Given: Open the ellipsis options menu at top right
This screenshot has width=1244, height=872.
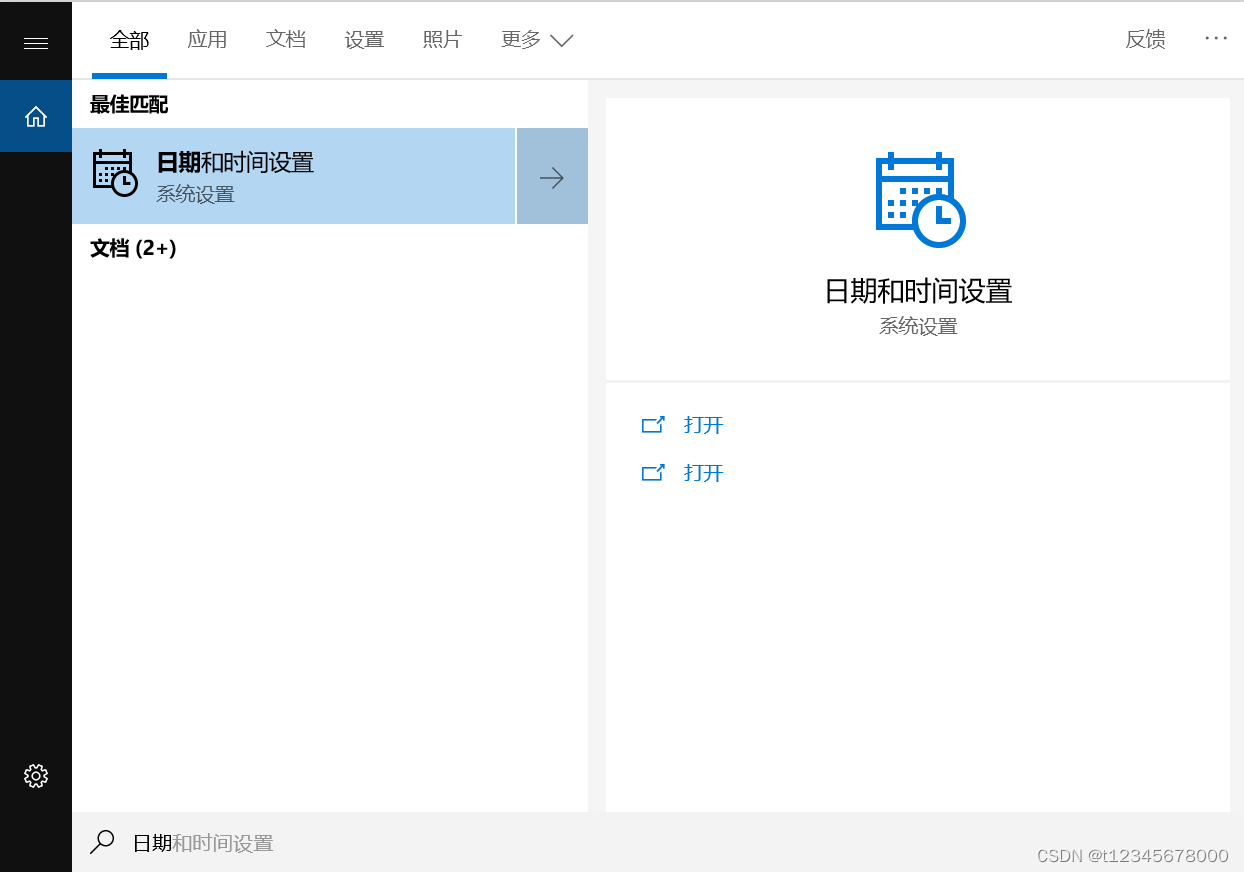Looking at the screenshot, I should (x=1216, y=38).
